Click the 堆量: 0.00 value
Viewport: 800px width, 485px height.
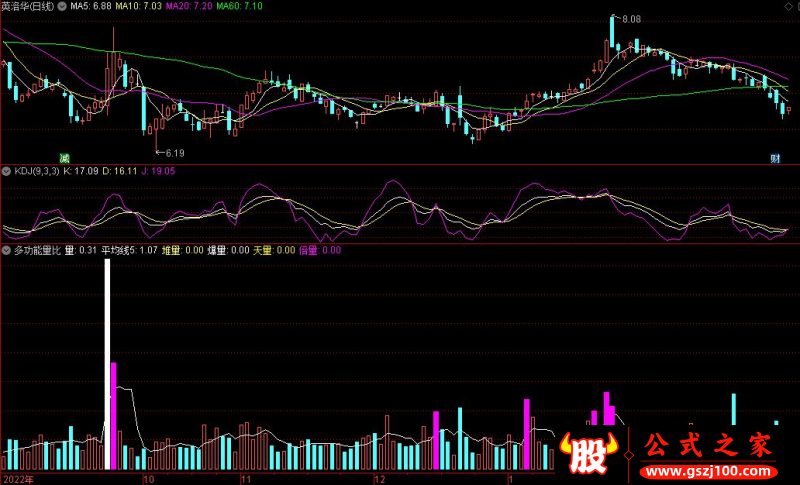183,250
